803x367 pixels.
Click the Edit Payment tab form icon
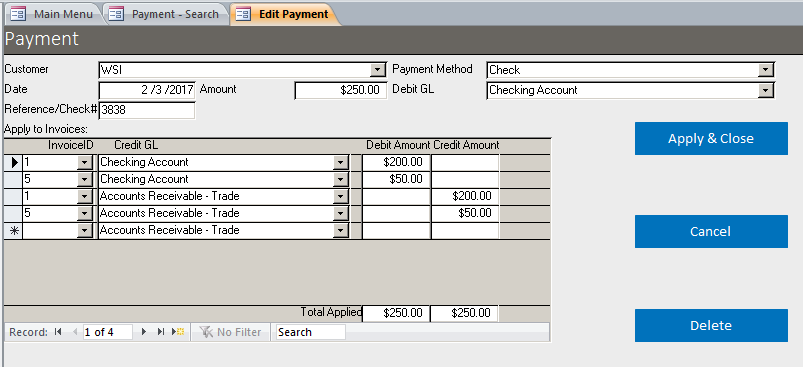click(x=243, y=13)
